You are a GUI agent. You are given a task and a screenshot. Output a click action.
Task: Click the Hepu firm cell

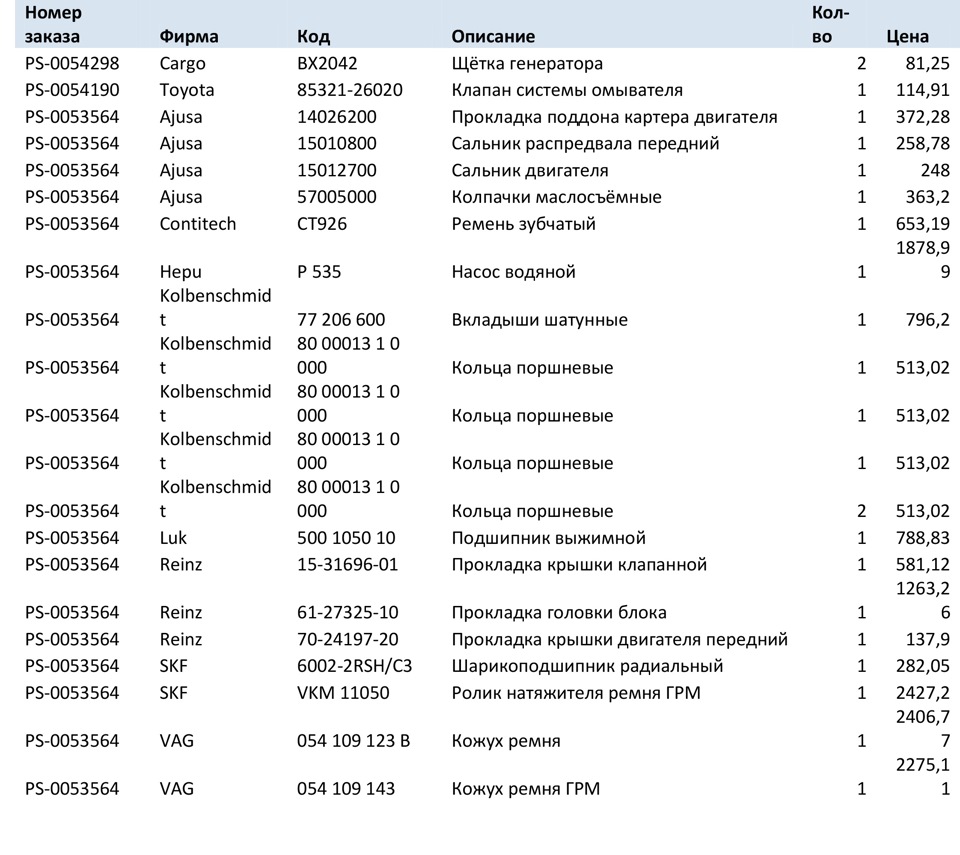181,271
